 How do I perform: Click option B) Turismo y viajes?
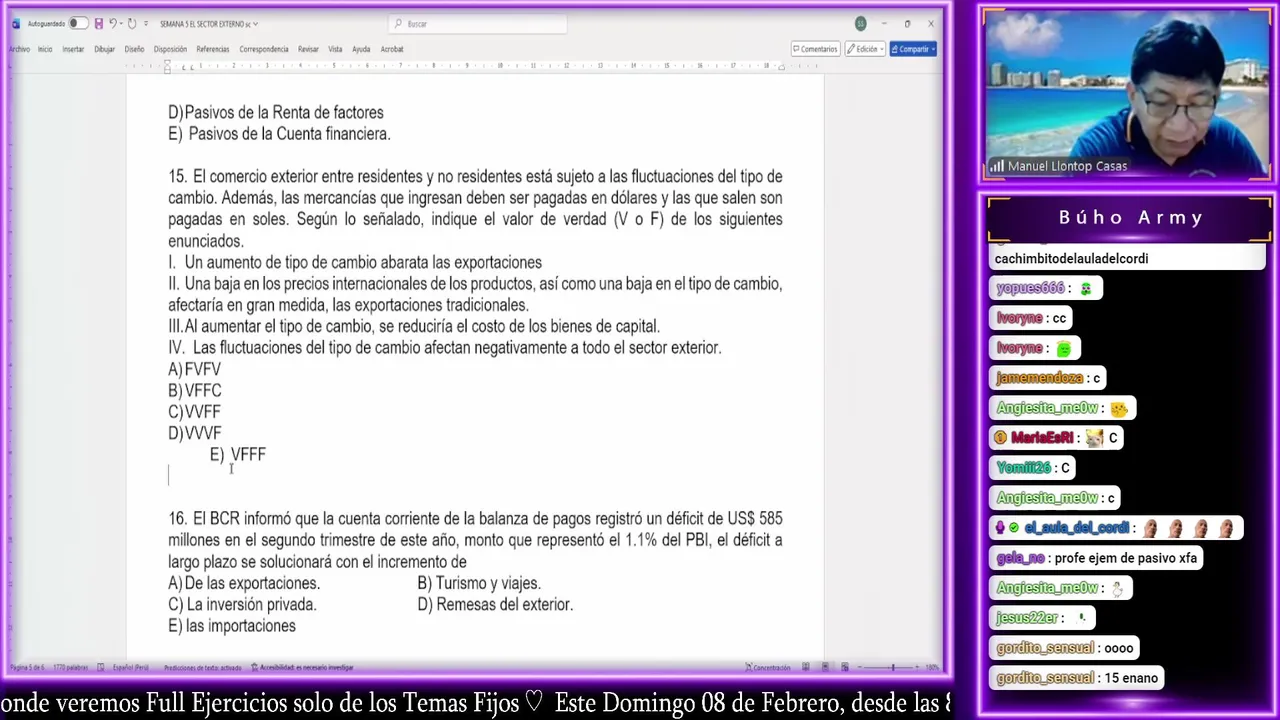tap(478, 583)
